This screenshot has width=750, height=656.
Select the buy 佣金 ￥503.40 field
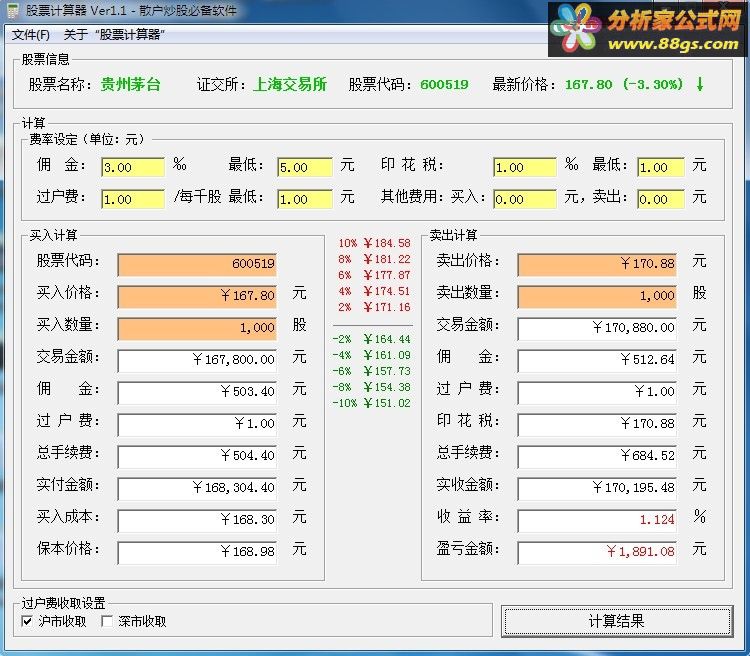[x=197, y=392]
